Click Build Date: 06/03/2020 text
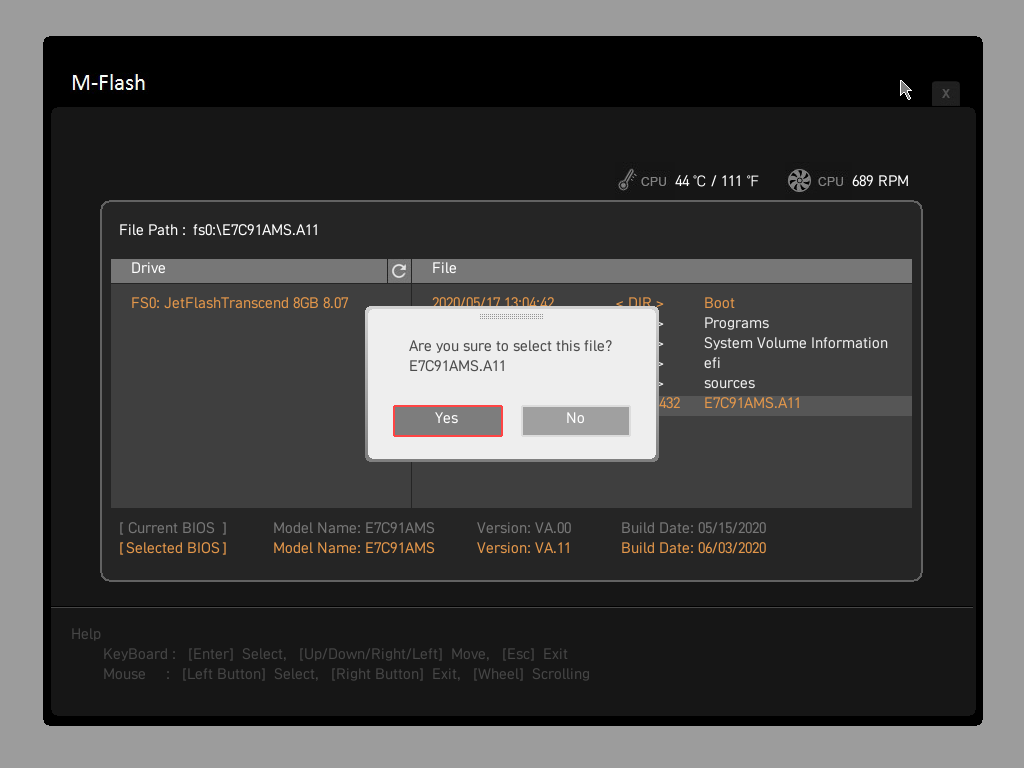 tap(694, 548)
